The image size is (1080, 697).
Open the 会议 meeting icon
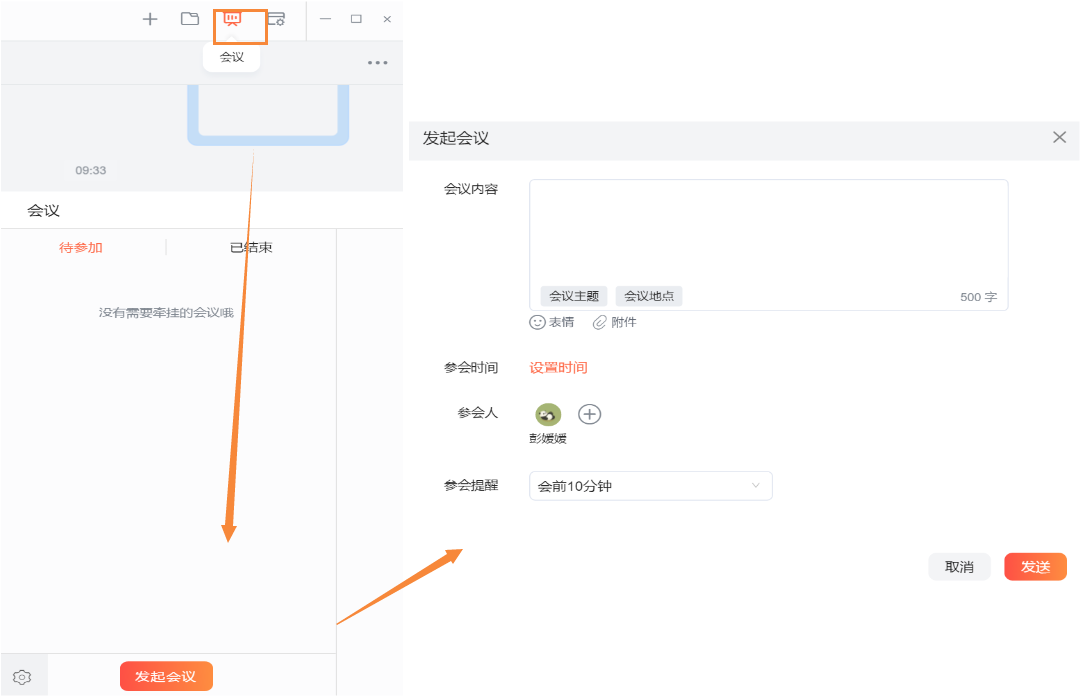(x=232, y=19)
